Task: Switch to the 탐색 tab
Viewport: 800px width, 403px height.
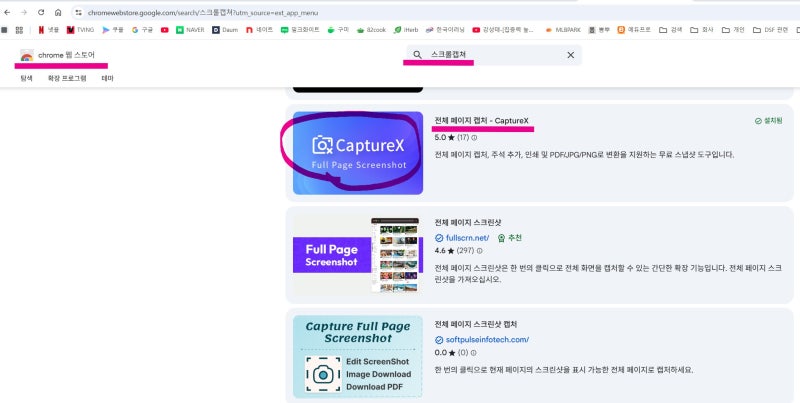Action: (x=27, y=78)
